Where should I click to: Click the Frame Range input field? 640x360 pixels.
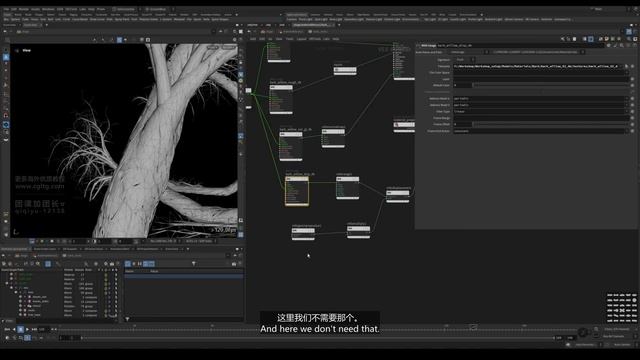[541, 118]
